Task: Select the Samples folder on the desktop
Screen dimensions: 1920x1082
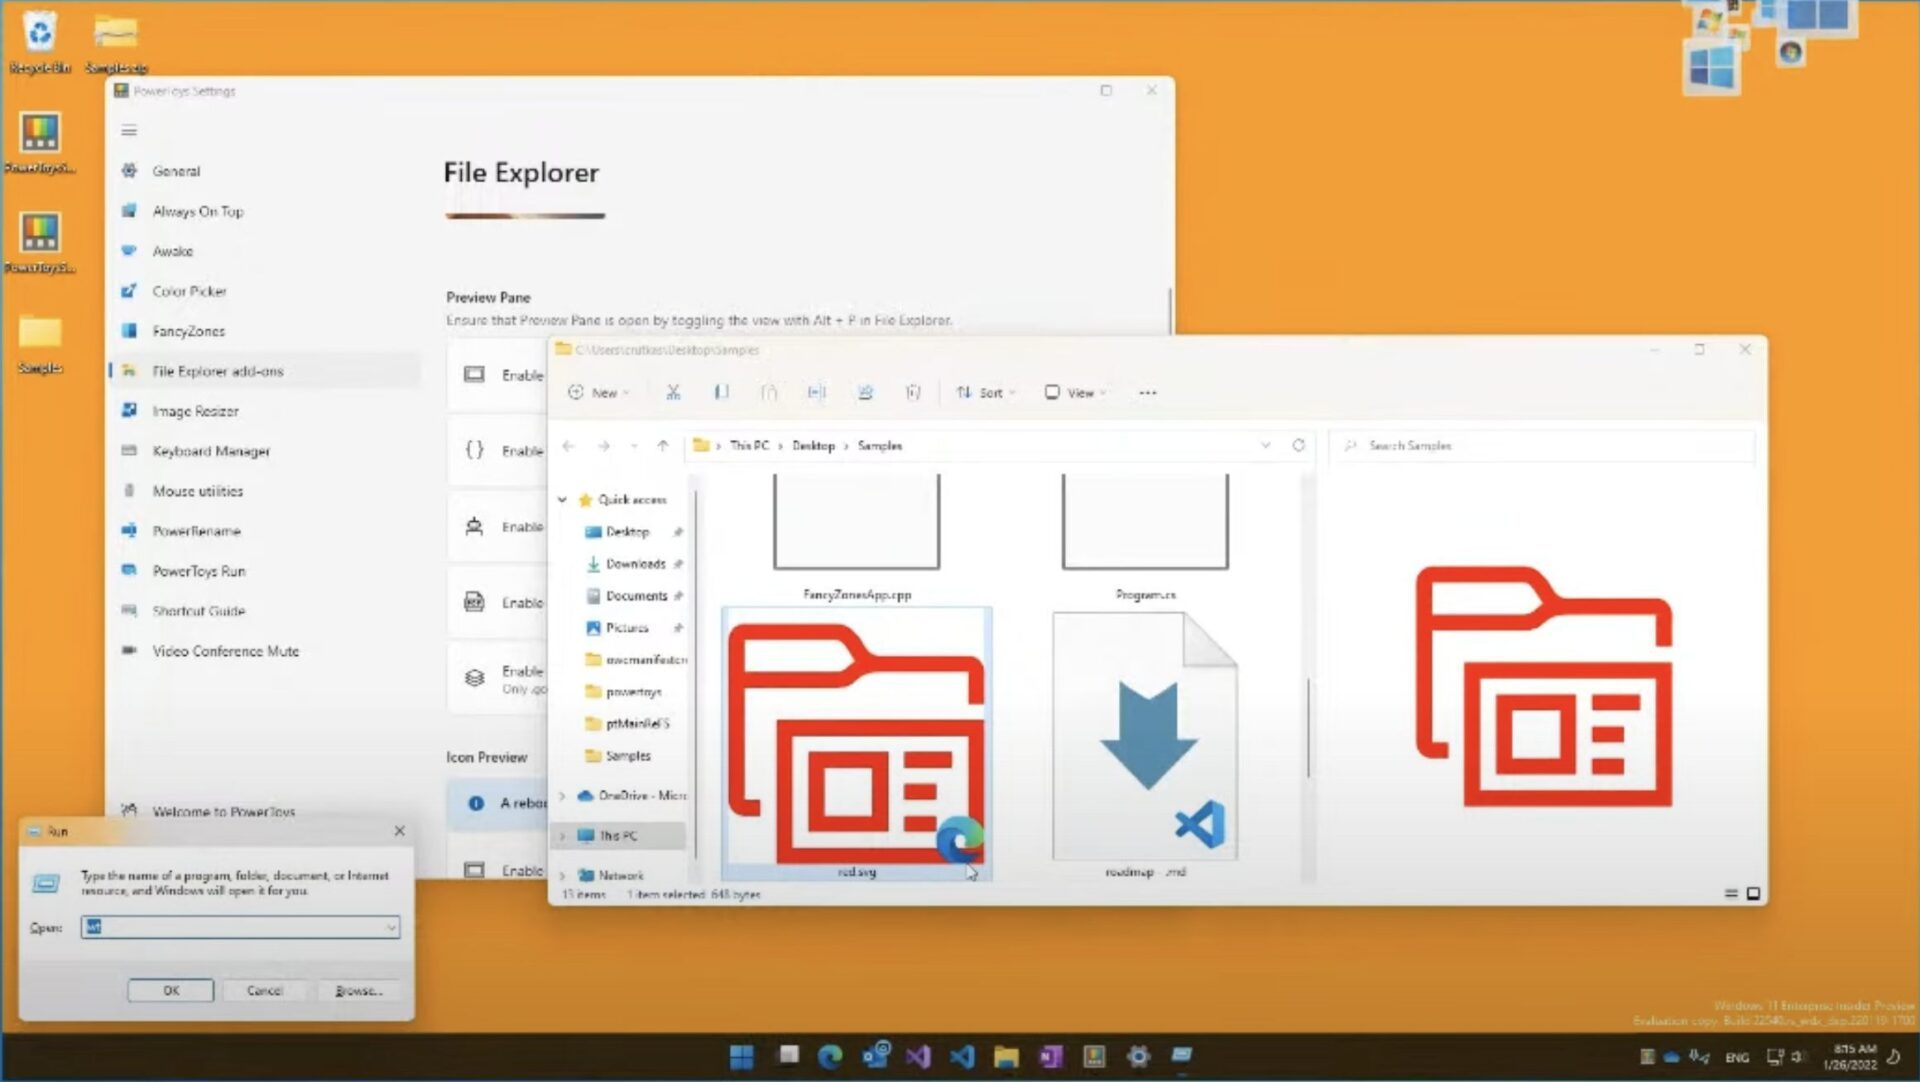Action: (x=40, y=343)
